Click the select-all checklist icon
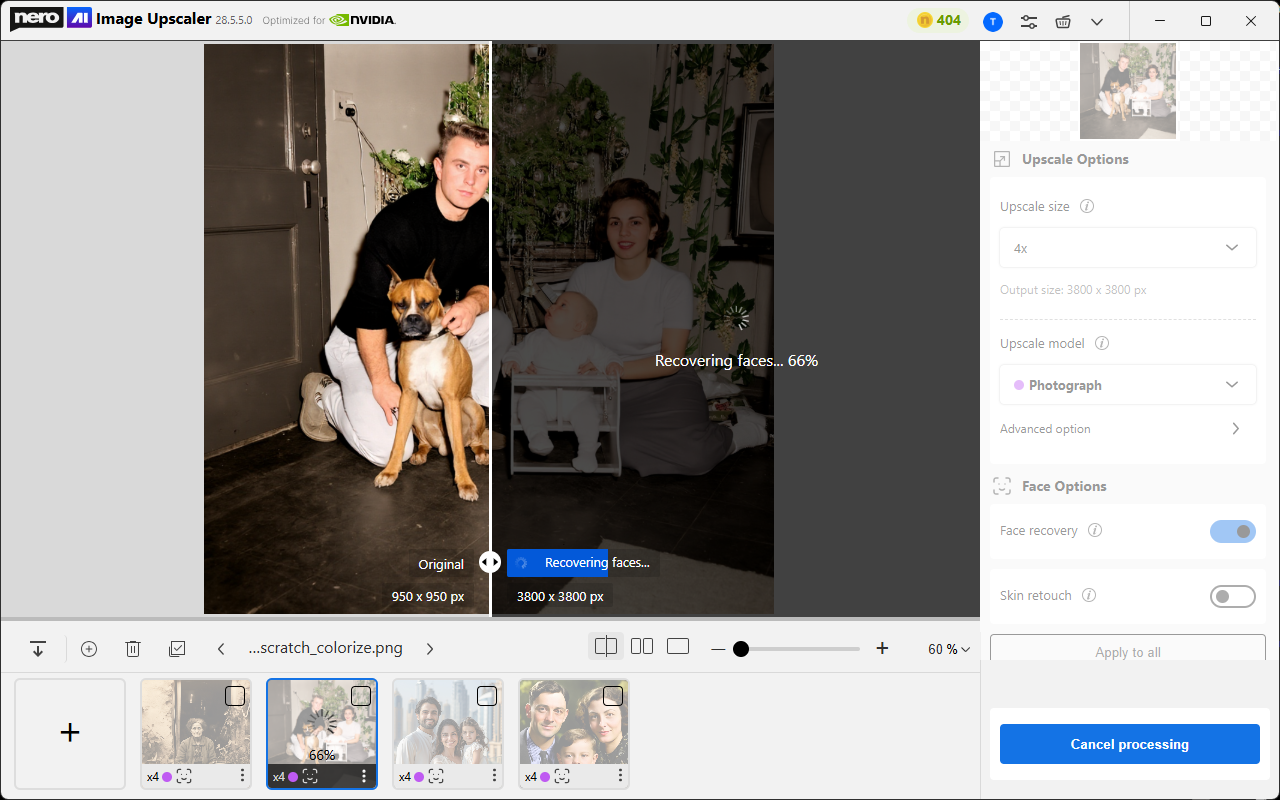Viewport: 1280px width, 800px height. tap(177, 649)
